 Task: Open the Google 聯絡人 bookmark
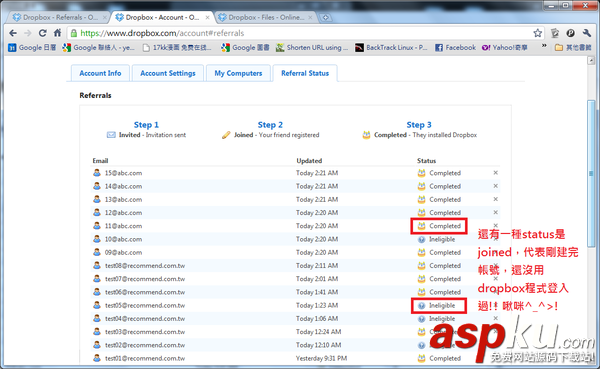pos(99,47)
